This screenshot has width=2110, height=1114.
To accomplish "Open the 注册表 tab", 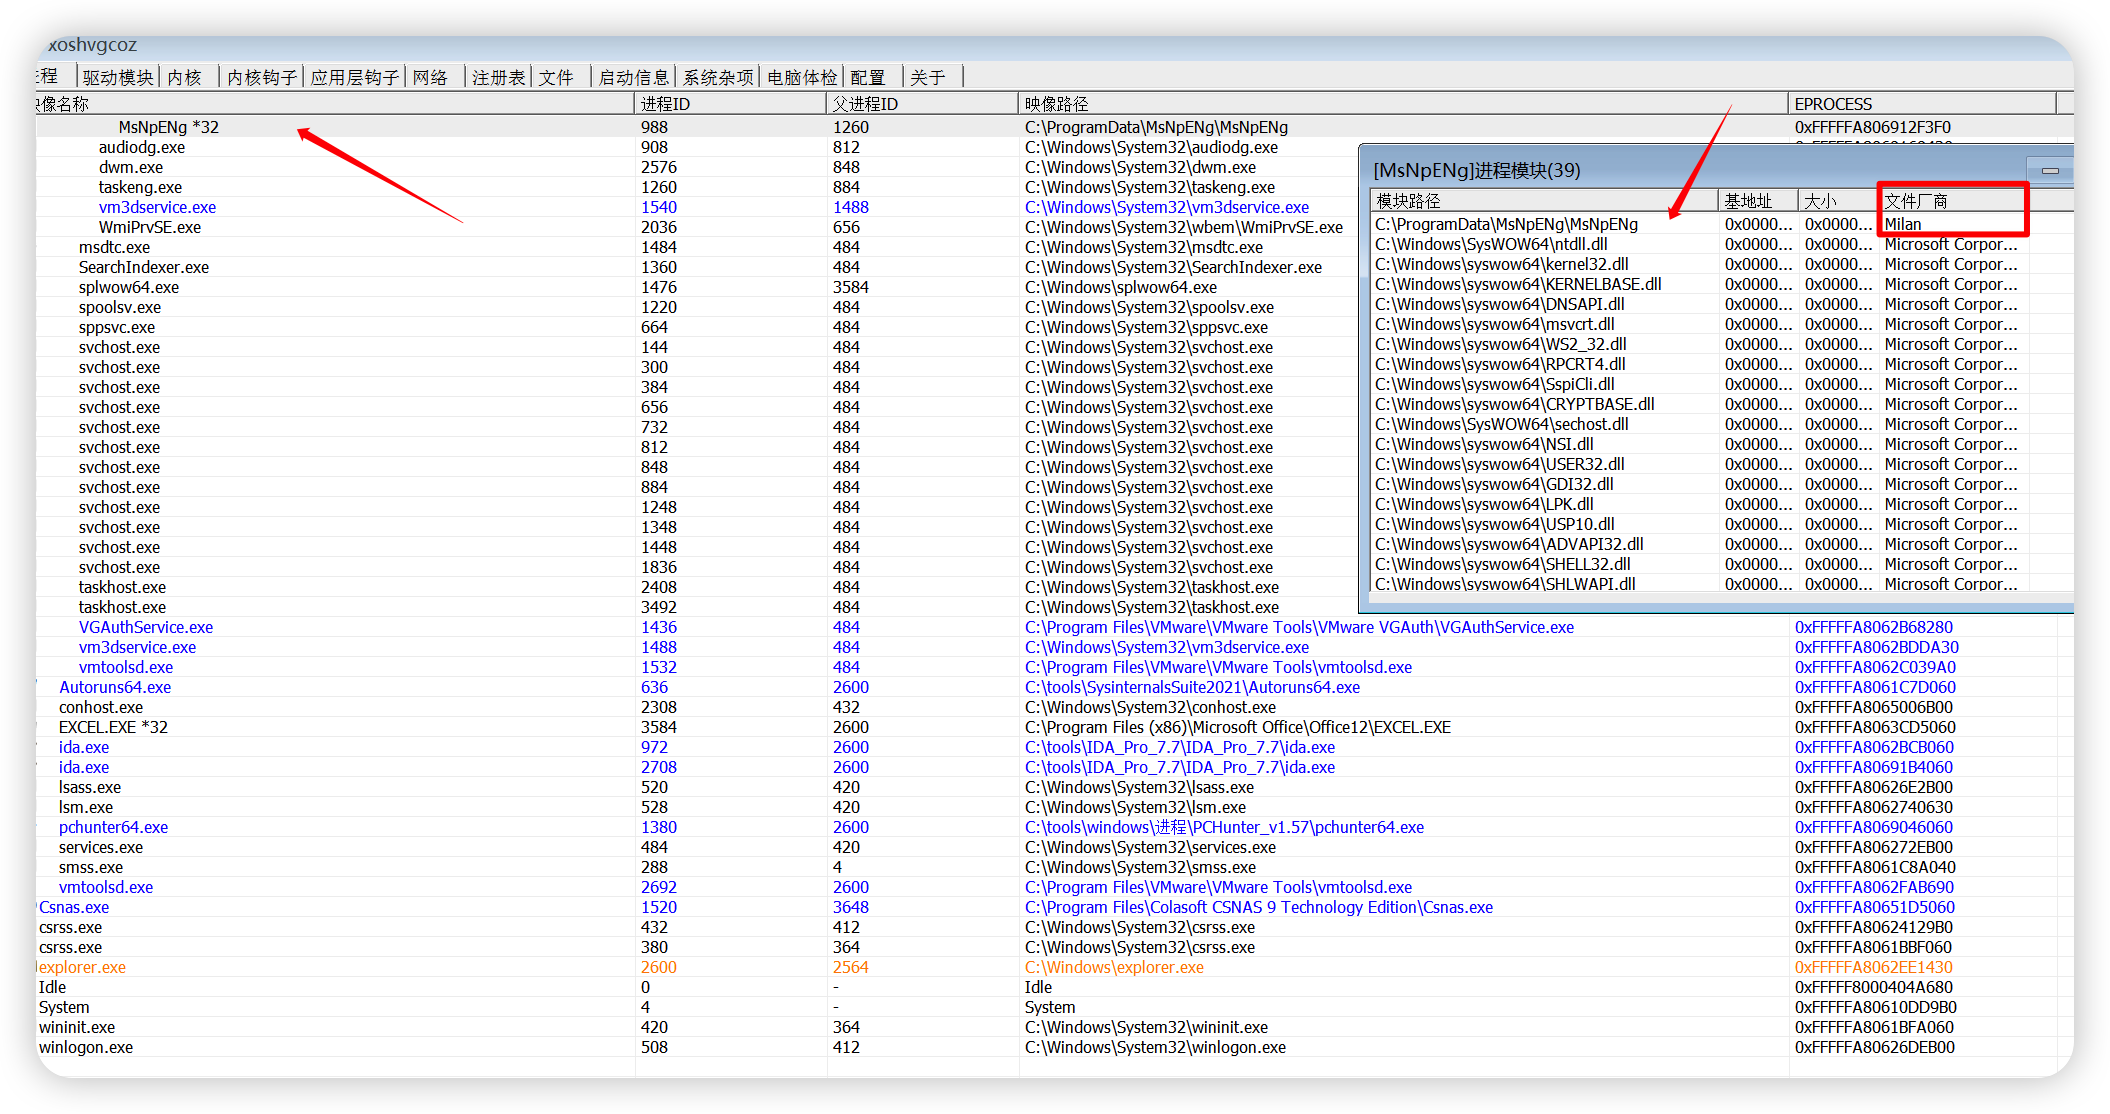I will pos(498,77).
